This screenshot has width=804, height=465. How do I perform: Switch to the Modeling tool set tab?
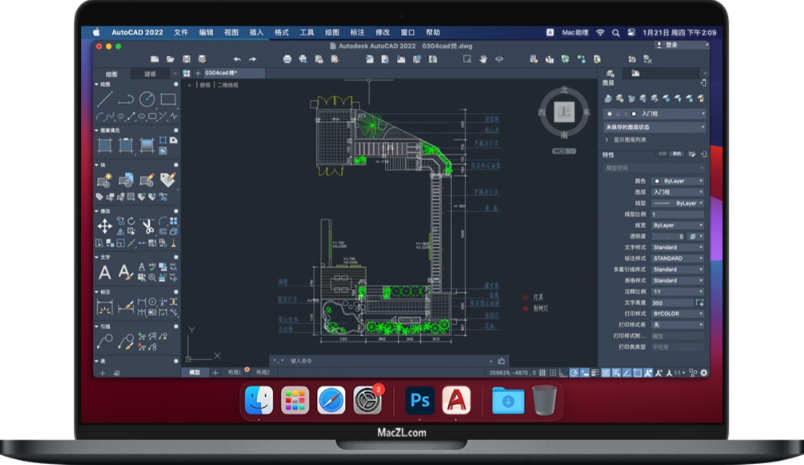[150, 74]
